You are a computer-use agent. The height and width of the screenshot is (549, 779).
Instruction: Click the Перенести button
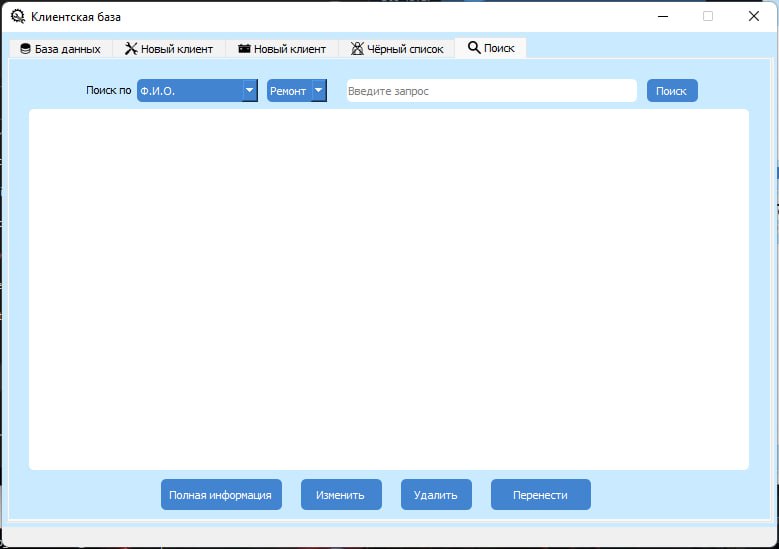tap(541, 494)
